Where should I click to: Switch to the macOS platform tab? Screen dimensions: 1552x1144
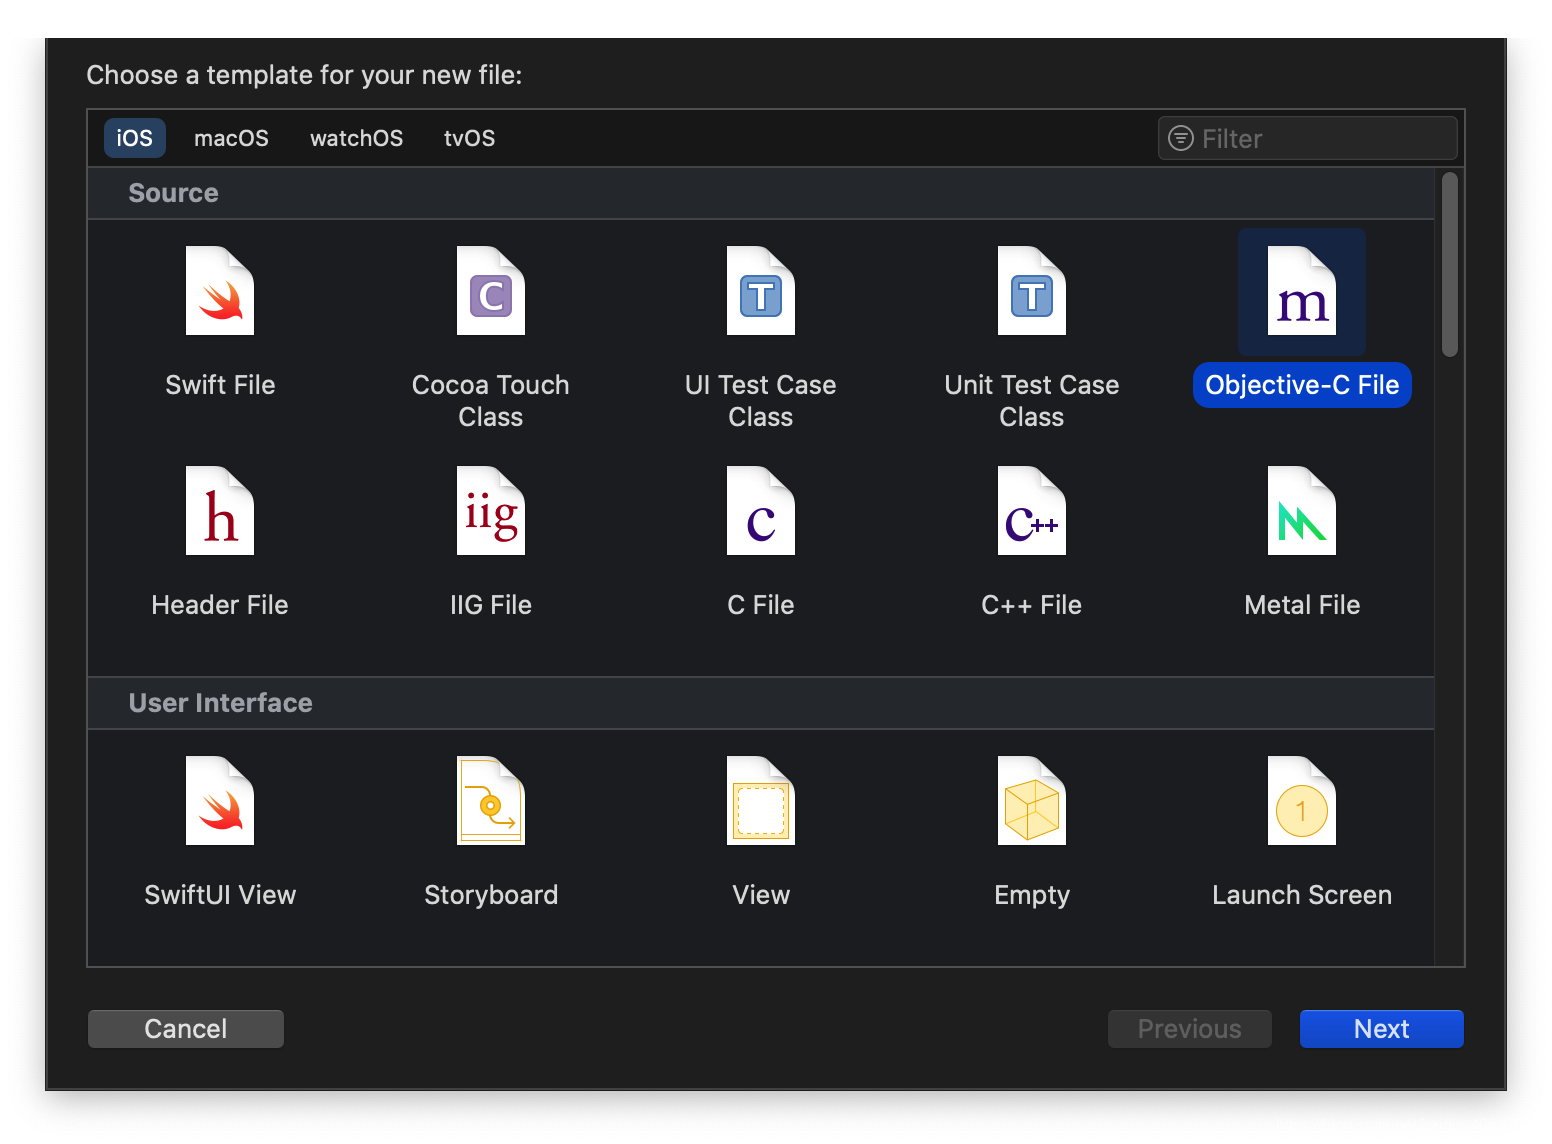coord(231,138)
